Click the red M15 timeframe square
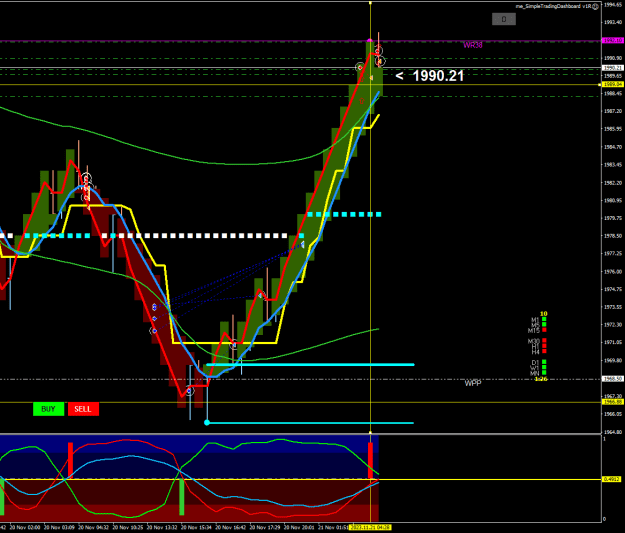Image resolution: width=625 pixels, height=533 pixels. (544, 330)
